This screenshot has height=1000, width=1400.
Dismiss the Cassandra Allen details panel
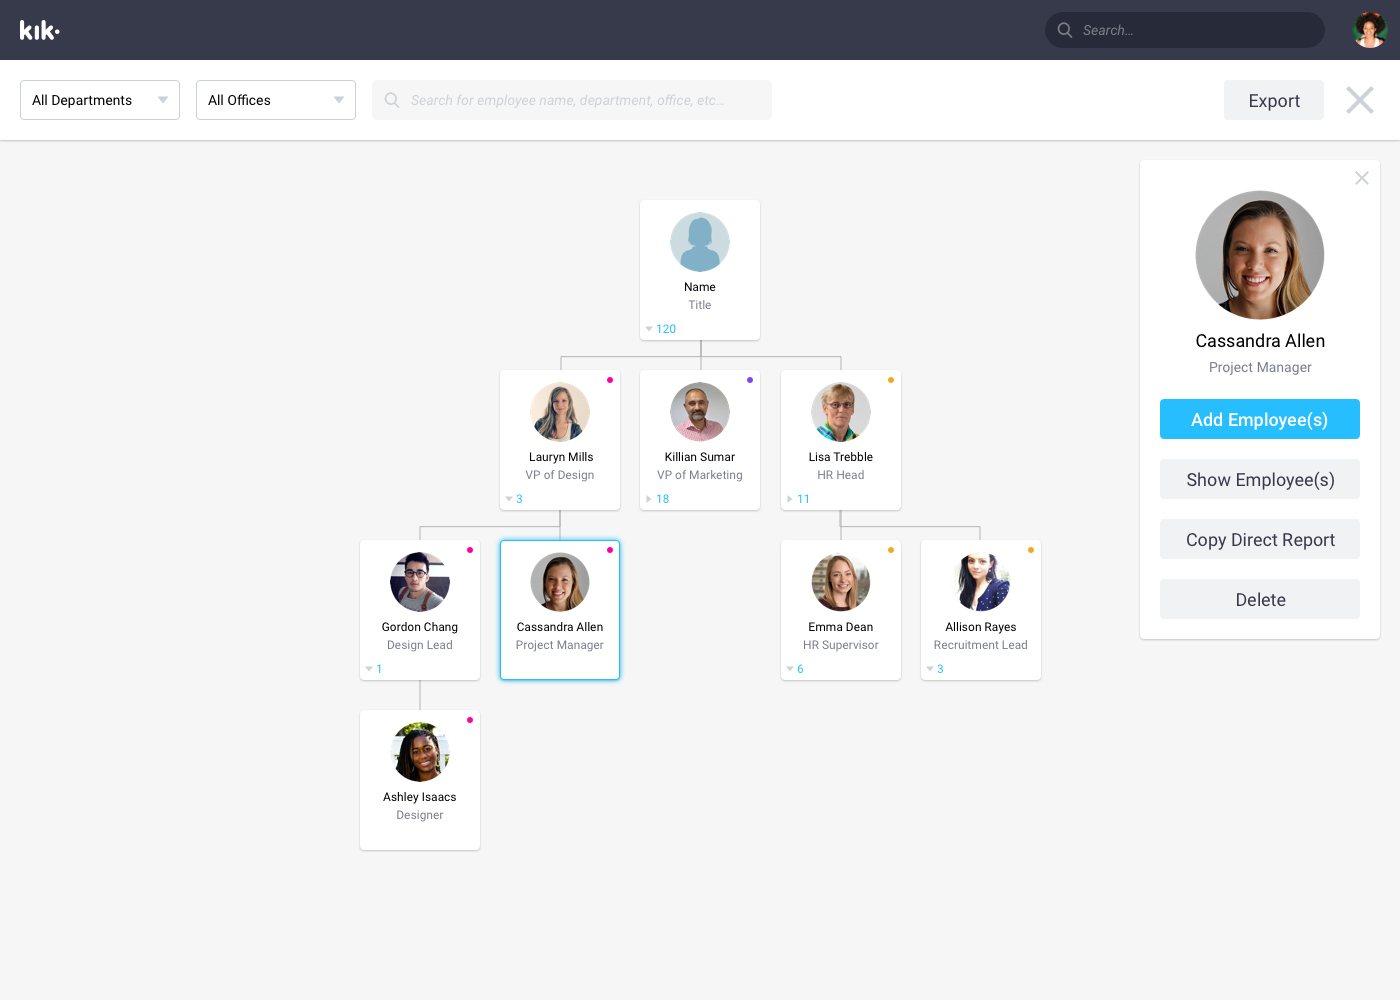[1361, 178]
